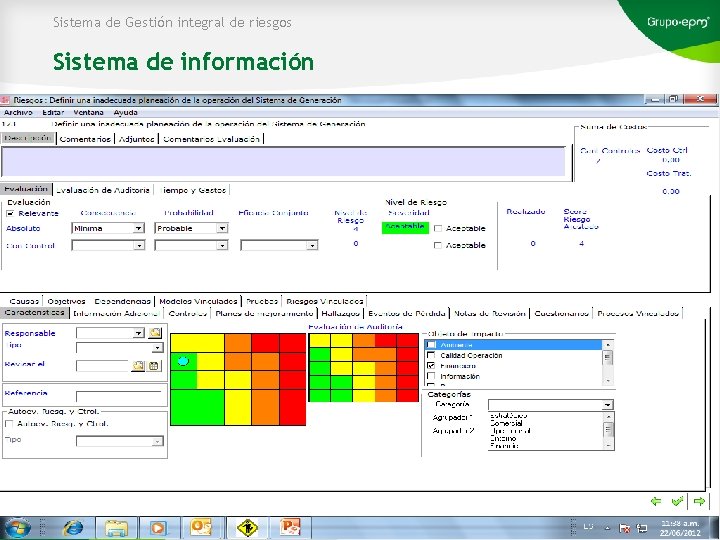720x540 pixels.
Task: Open the Controles tab
Action: pos(187,313)
